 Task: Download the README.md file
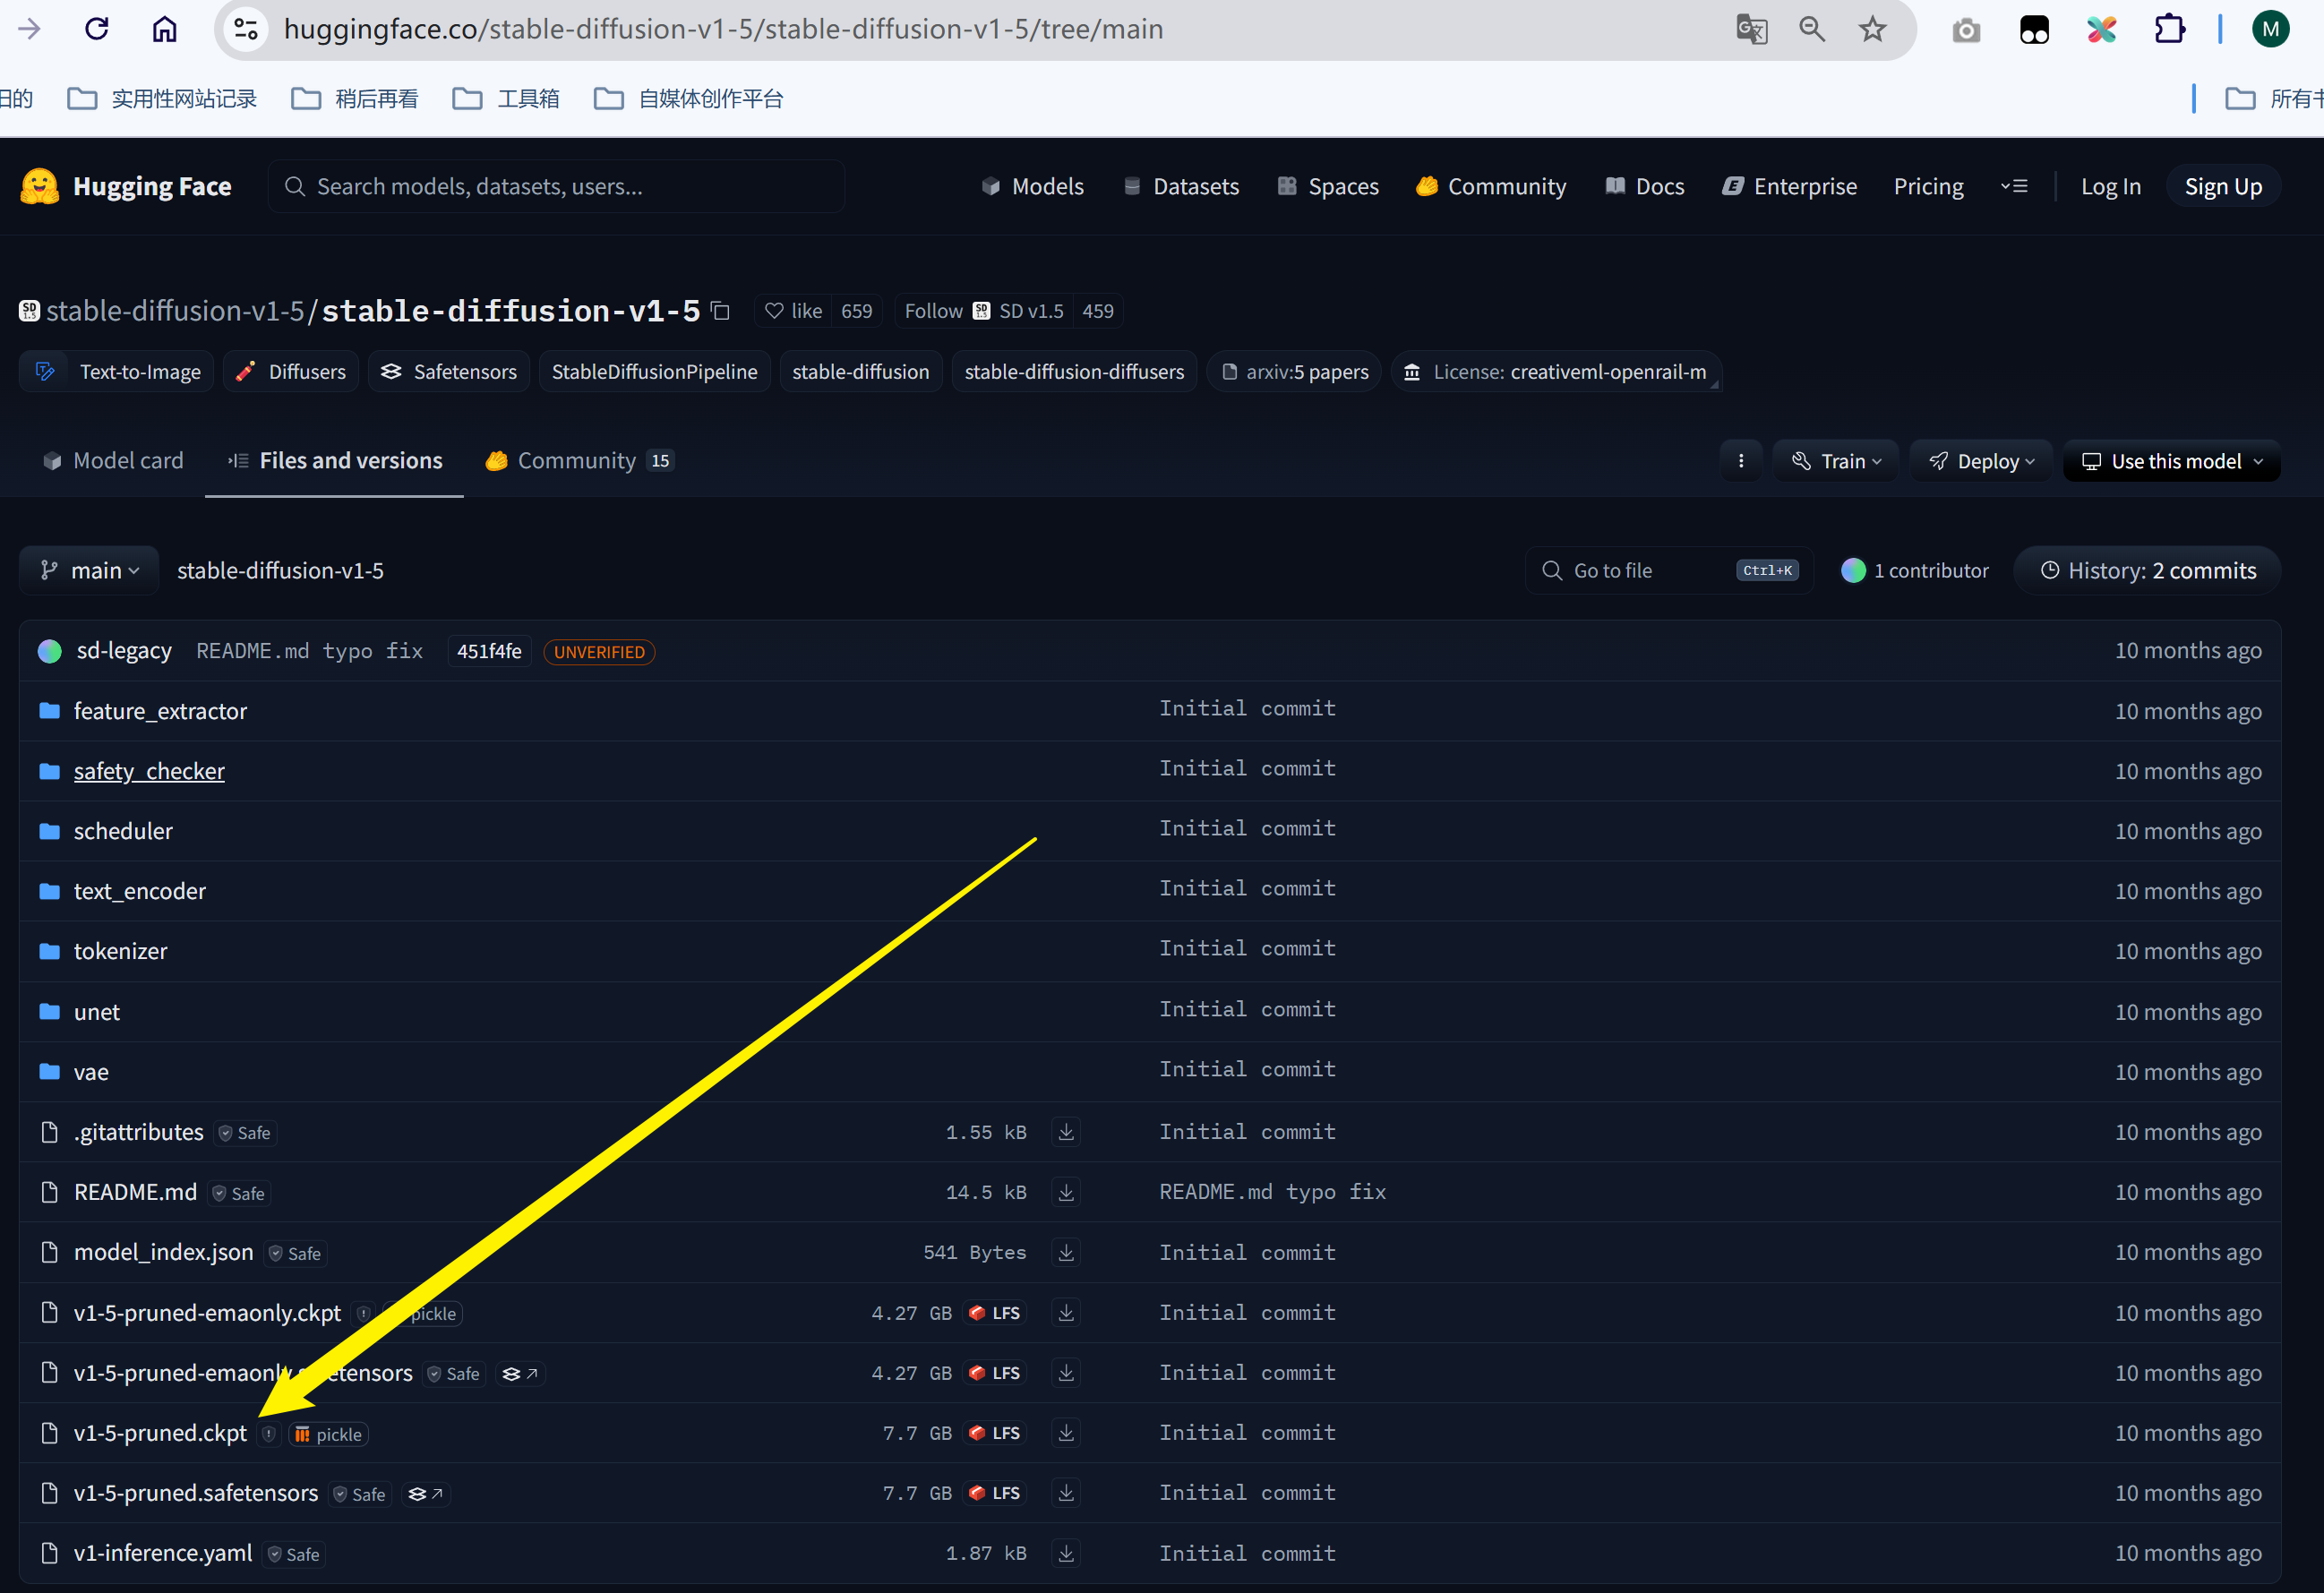(1066, 1192)
